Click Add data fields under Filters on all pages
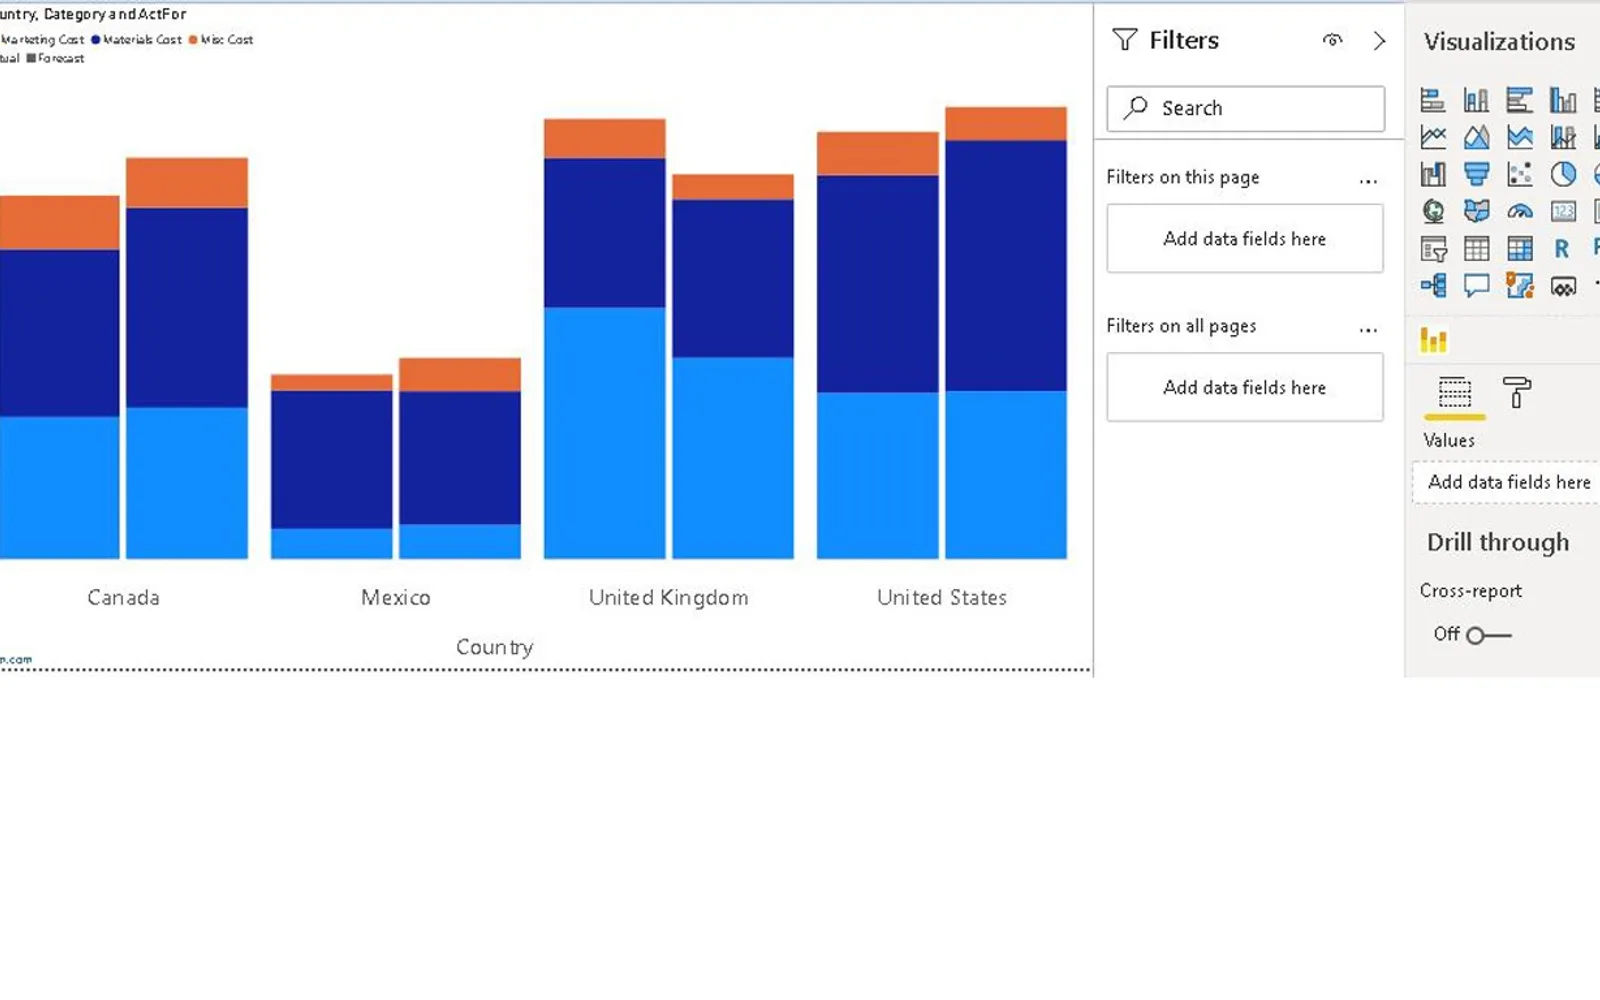 [x=1245, y=387]
